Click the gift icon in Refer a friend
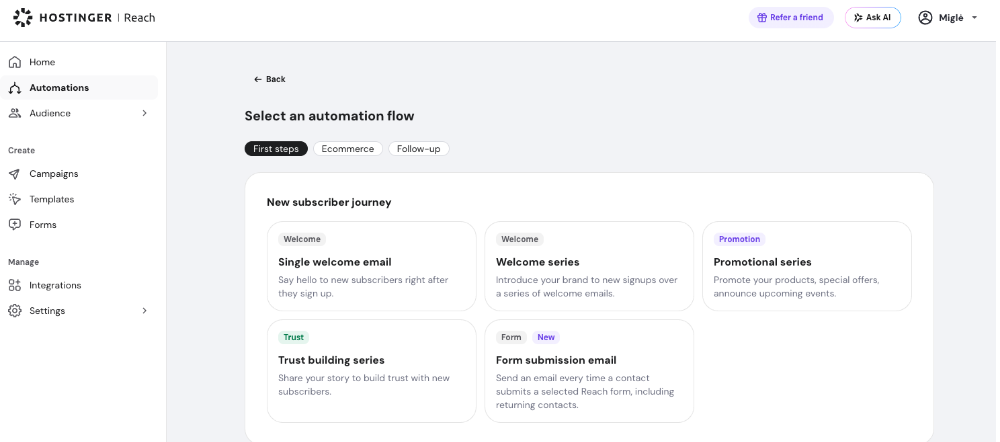The width and height of the screenshot is (1000, 442). click(x=761, y=18)
